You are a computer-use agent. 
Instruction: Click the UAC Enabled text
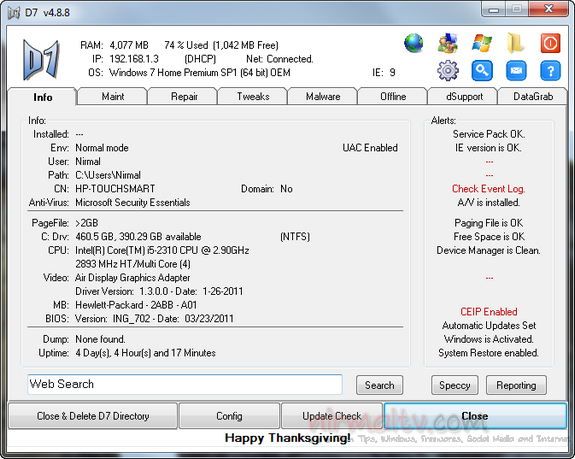(370, 148)
